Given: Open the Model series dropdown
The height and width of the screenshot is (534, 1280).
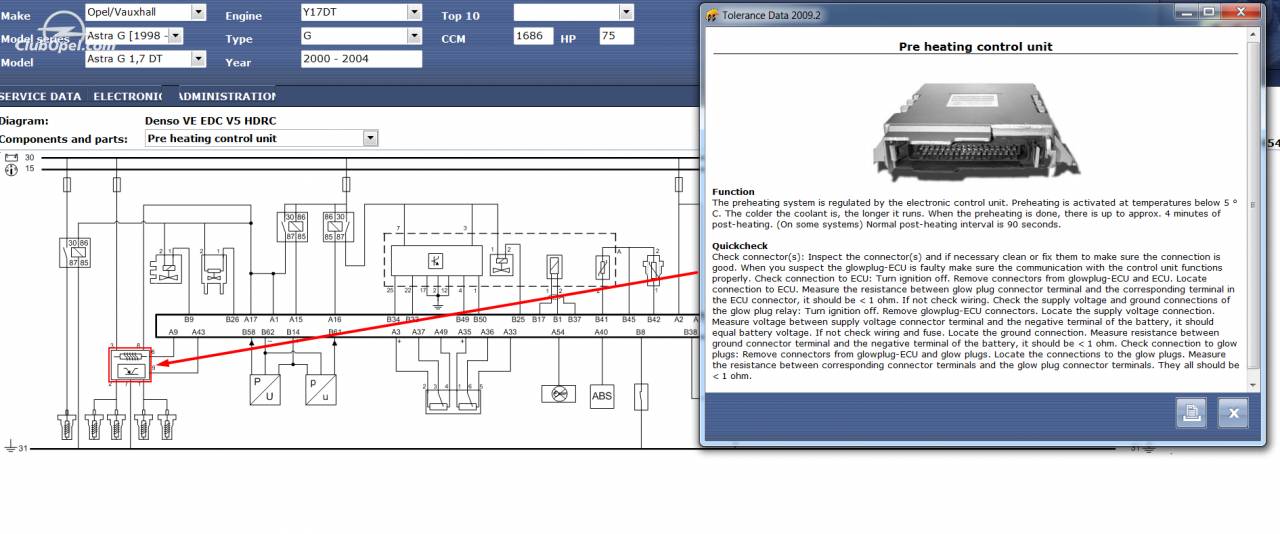Looking at the screenshot, I should click(x=175, y=35).
